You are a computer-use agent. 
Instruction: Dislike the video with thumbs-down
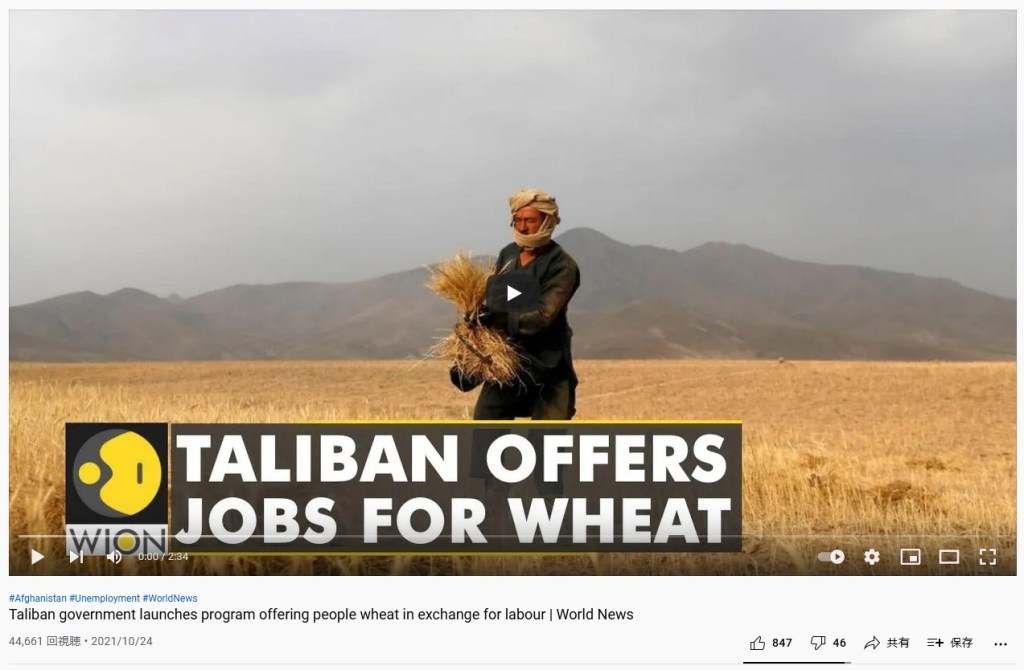point(828,643)
